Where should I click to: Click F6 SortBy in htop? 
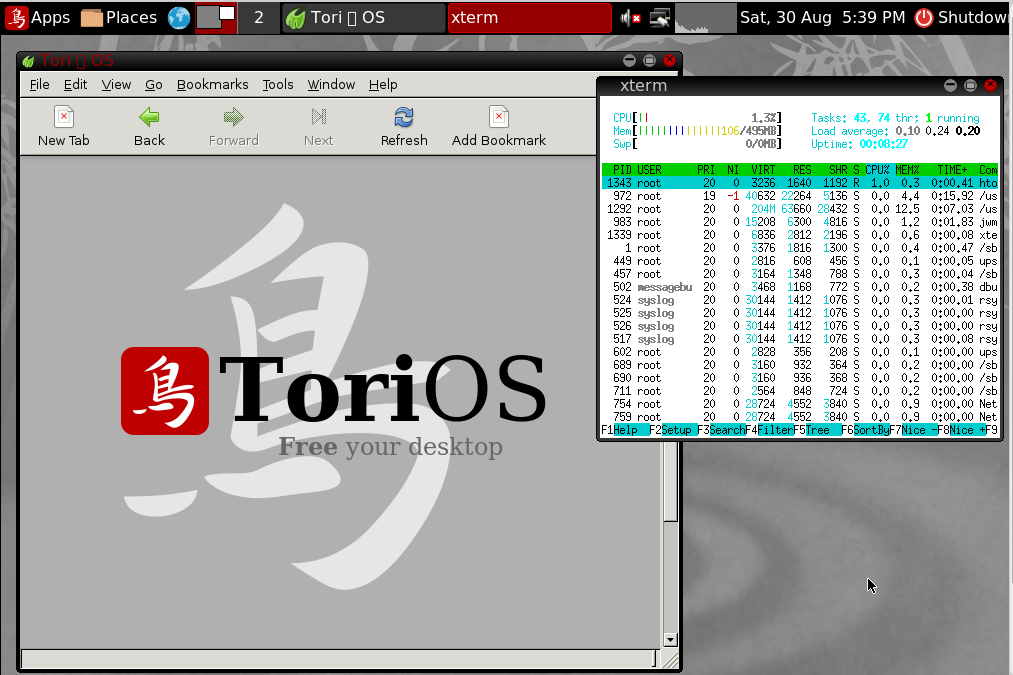point(866,430)
